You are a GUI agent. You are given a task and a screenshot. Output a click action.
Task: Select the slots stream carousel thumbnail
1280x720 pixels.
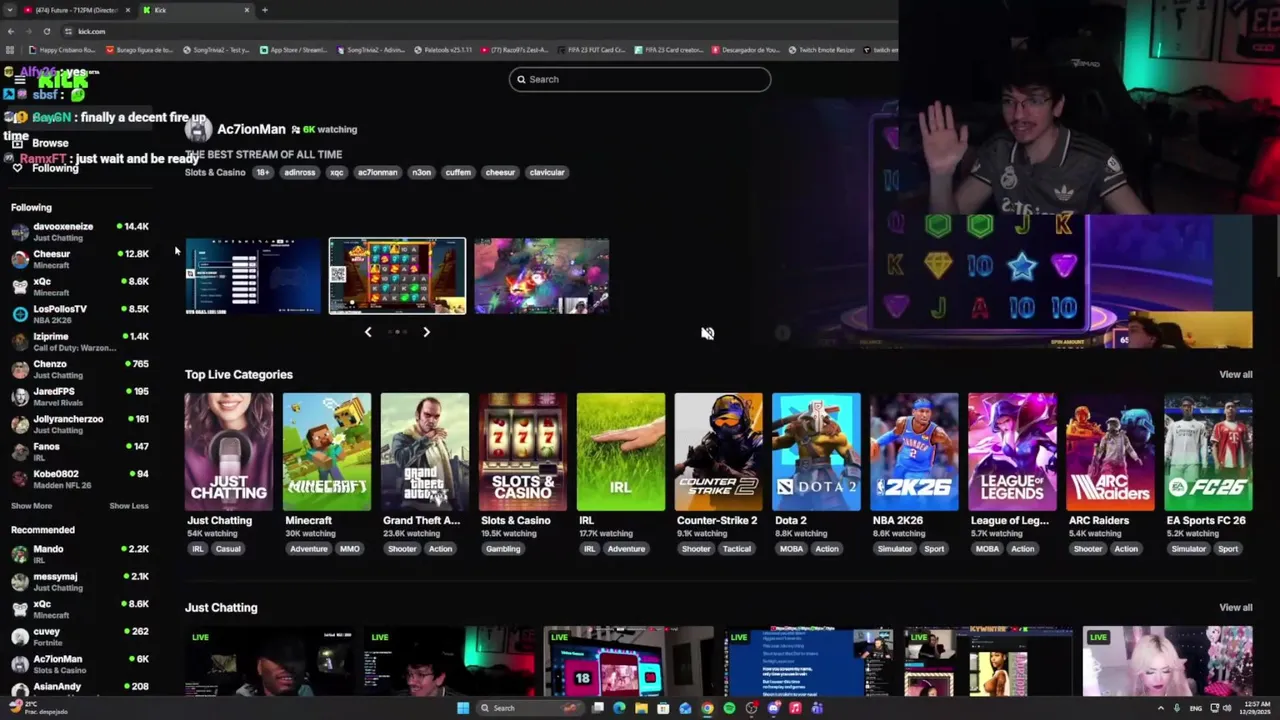[x=397, y=276]
